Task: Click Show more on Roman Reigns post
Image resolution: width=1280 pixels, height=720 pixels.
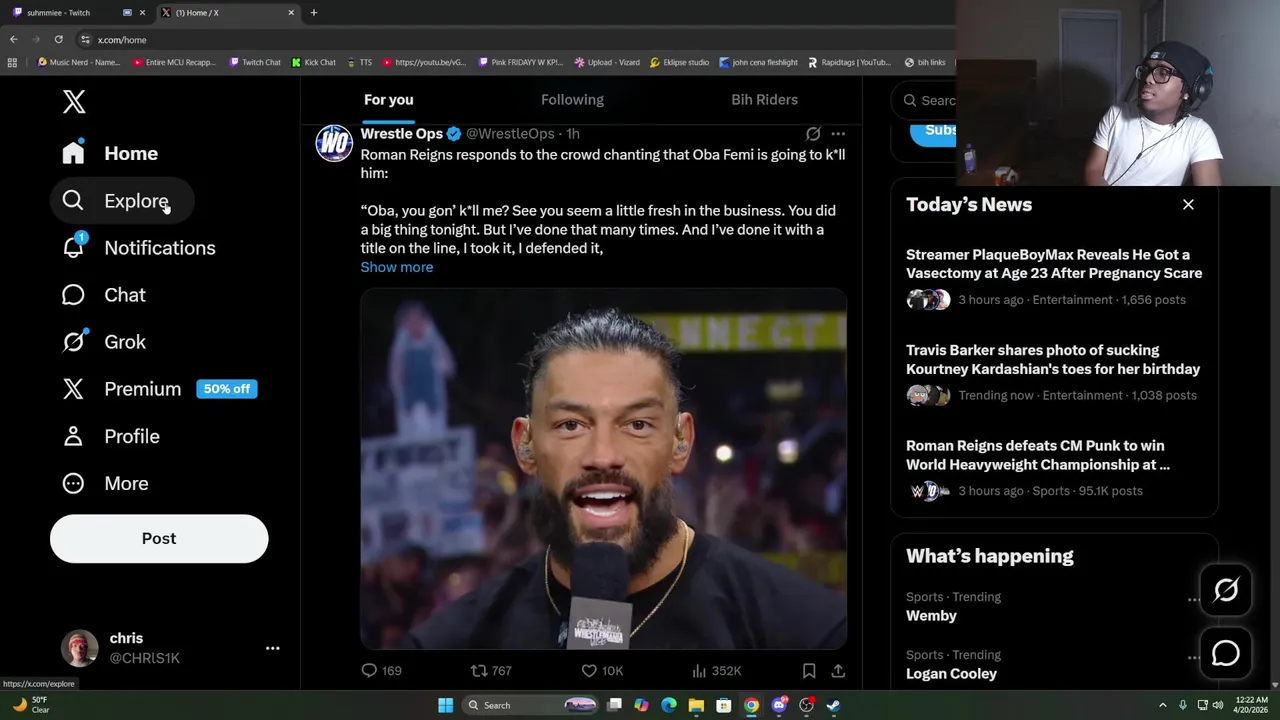Action: (397, 267)
